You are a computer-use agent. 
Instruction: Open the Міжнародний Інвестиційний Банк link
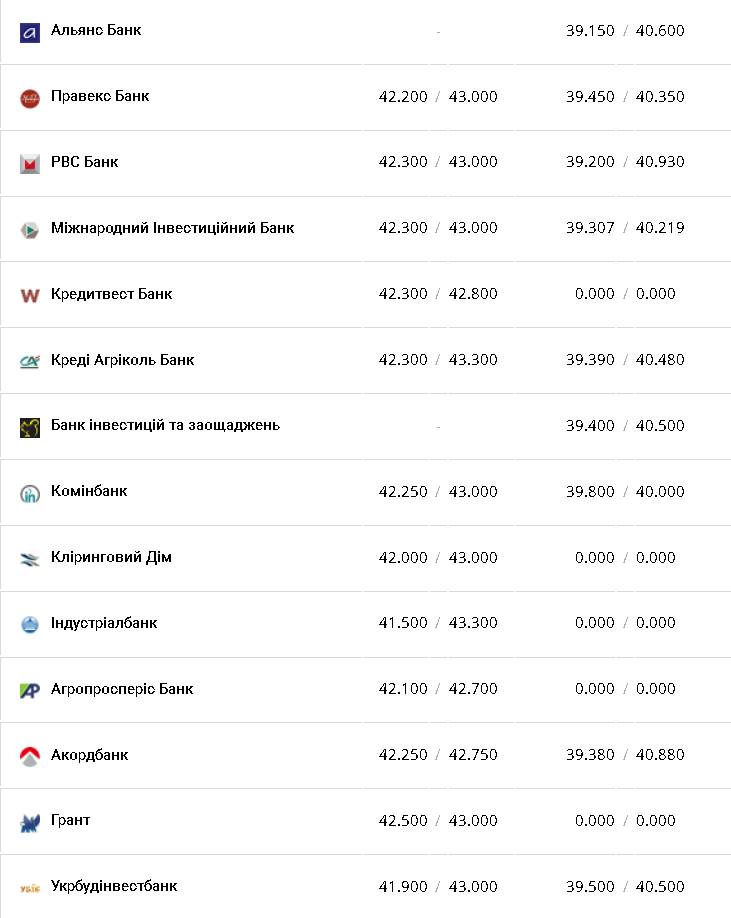[172, 228]
